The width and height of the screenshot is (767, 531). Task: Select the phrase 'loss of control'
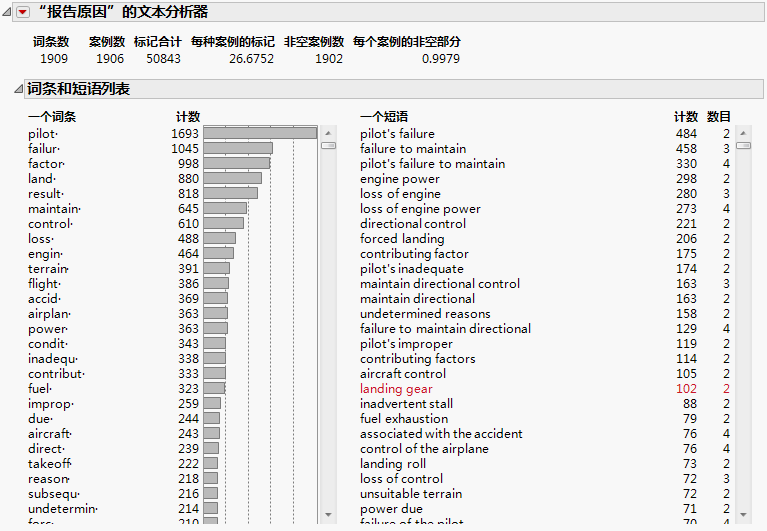point(402,479)
